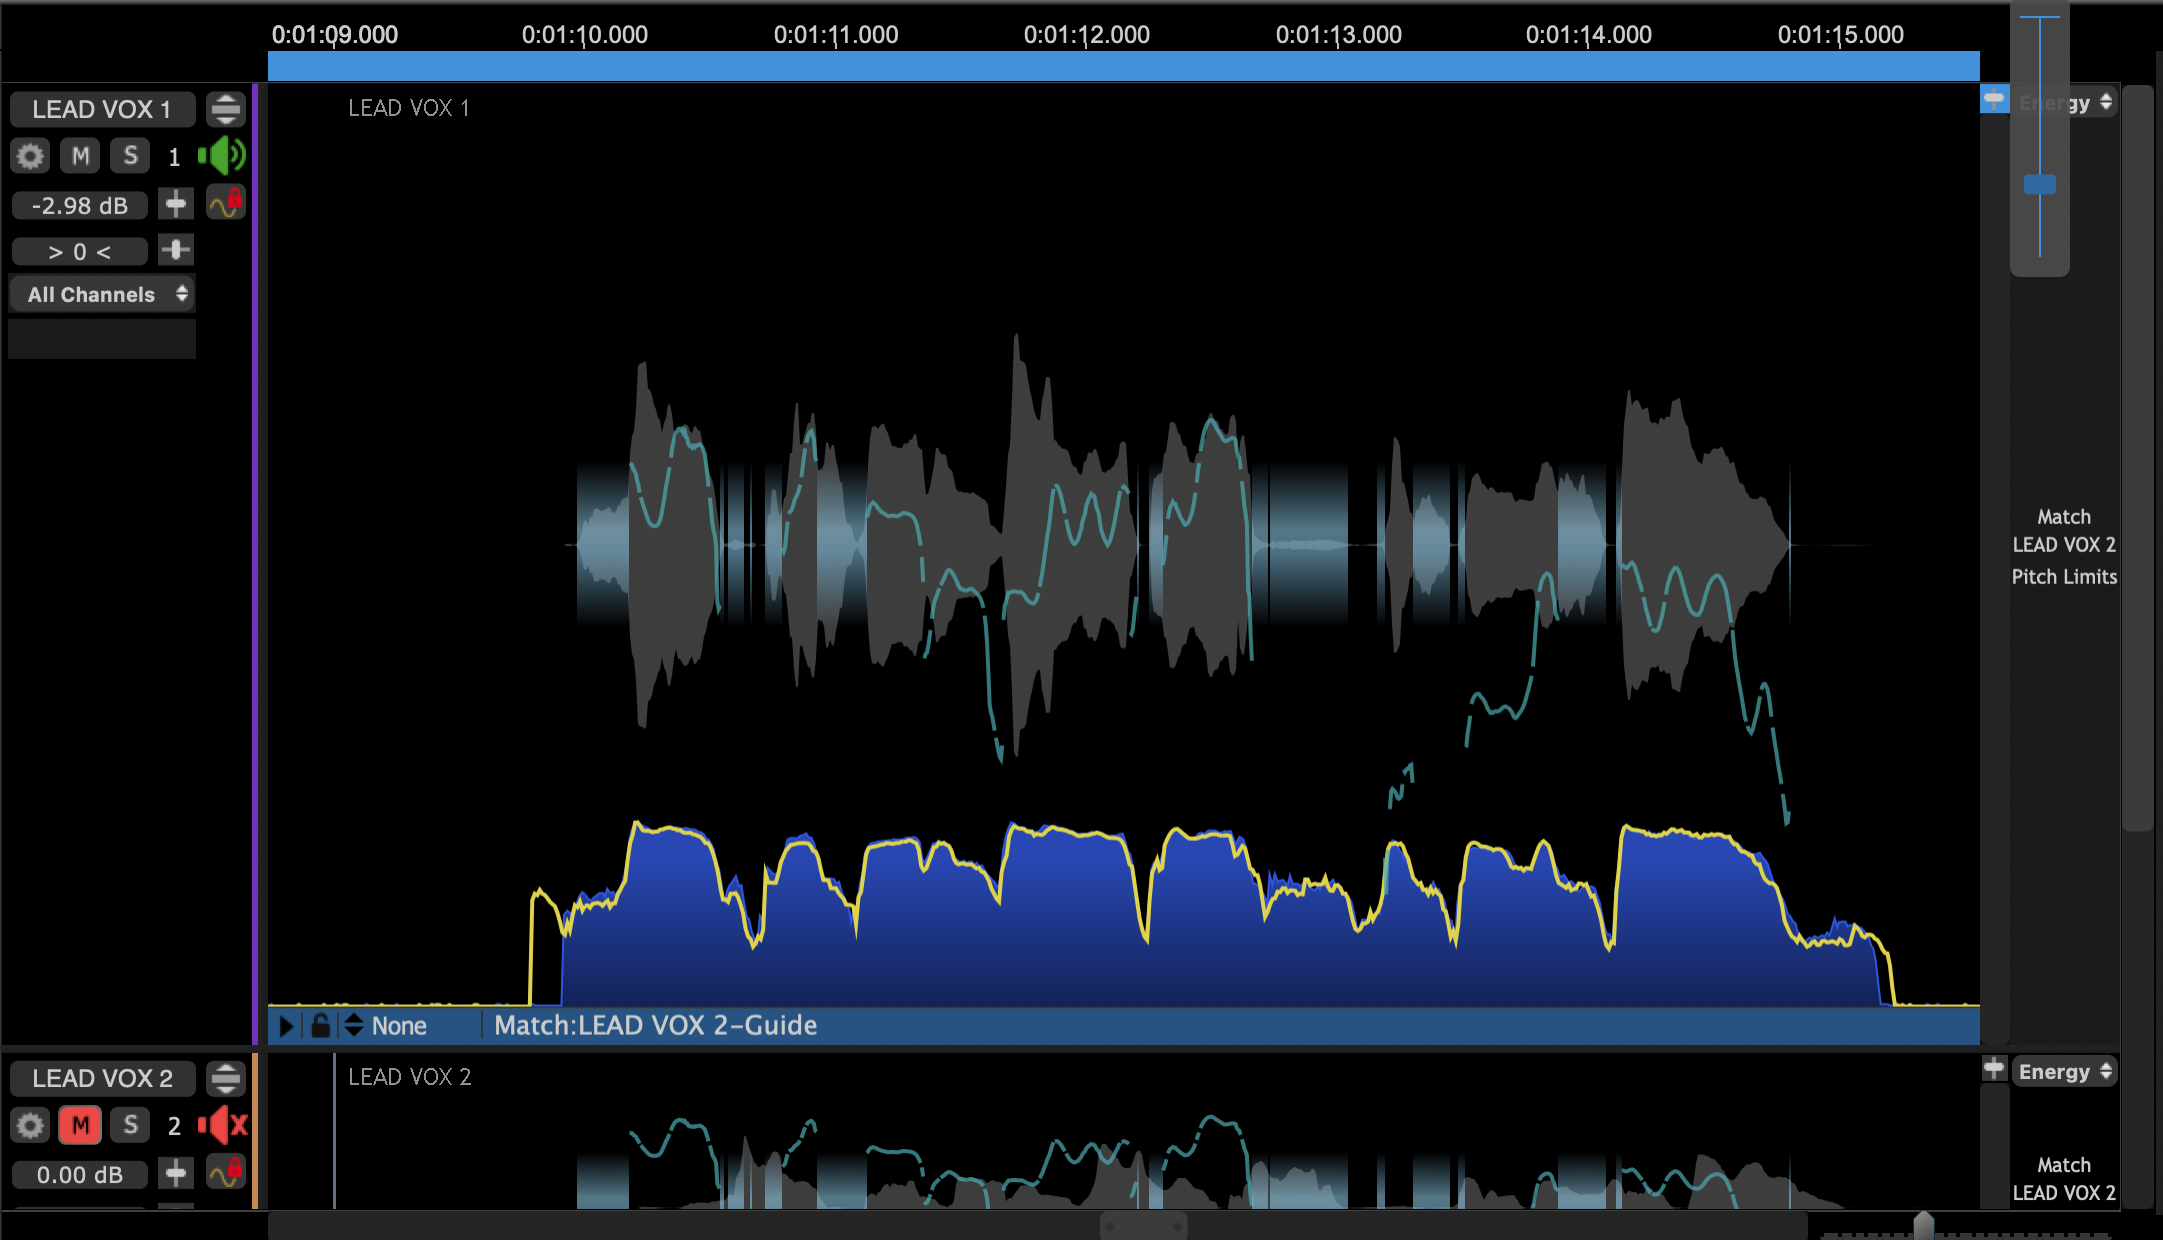Screen dimensions: 2163x1240
Task: Click the lock icon in the Match process bar
Action: [x=320, y=1025]
